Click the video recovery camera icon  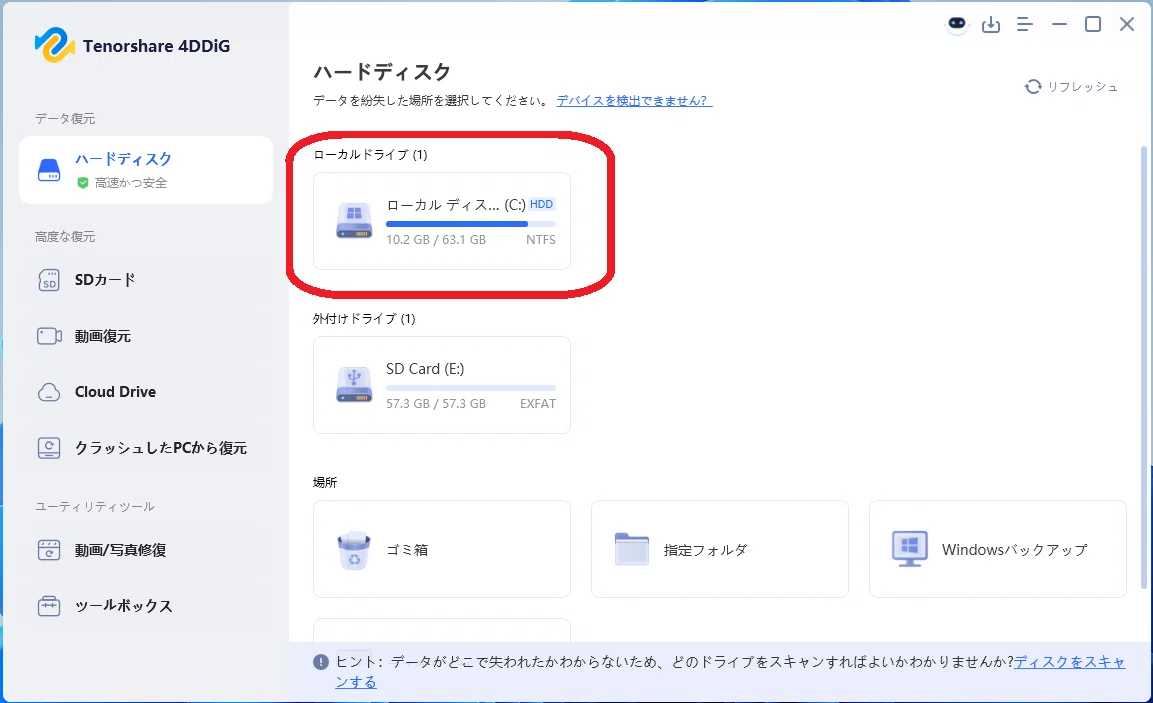(49, 336)
